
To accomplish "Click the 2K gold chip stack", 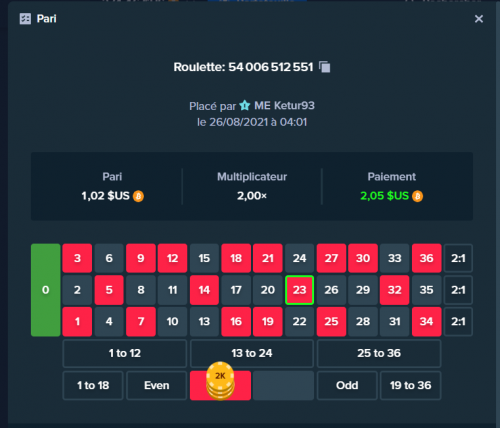I will pyautogui.click(x=220, y=381).
